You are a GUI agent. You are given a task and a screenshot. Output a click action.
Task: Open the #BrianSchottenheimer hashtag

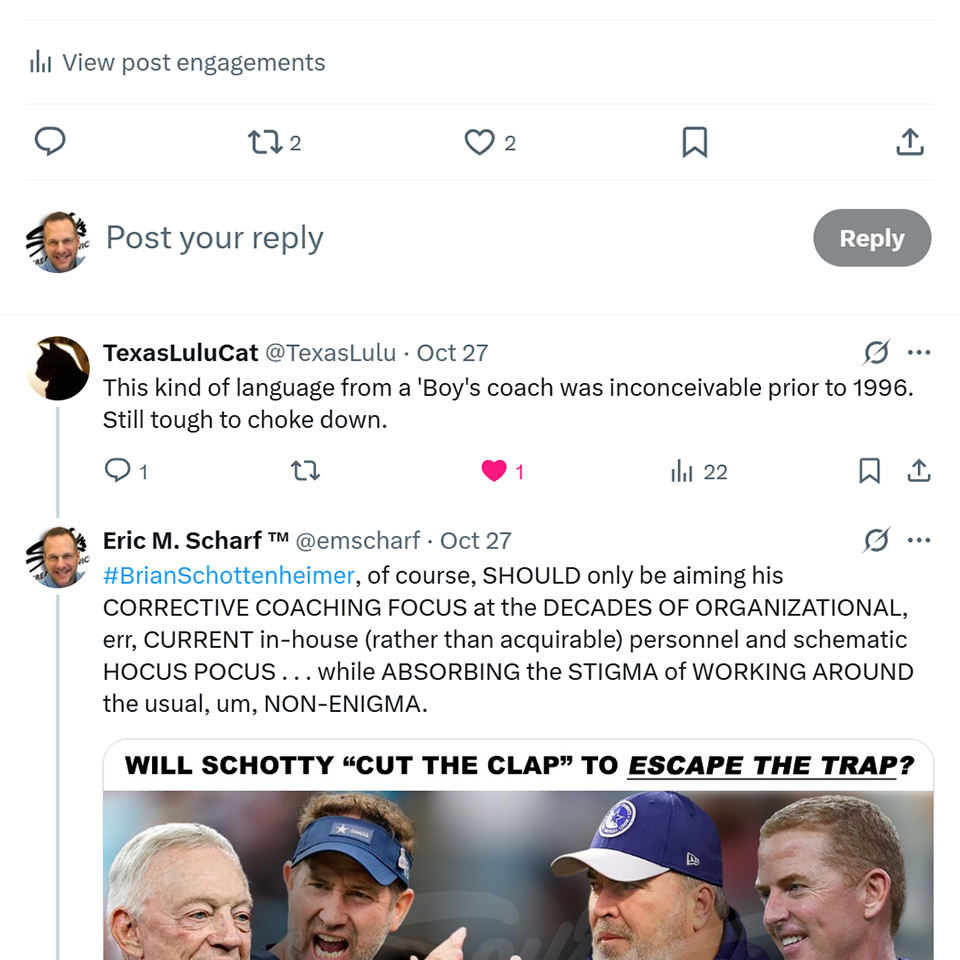[x=228, y=576]
